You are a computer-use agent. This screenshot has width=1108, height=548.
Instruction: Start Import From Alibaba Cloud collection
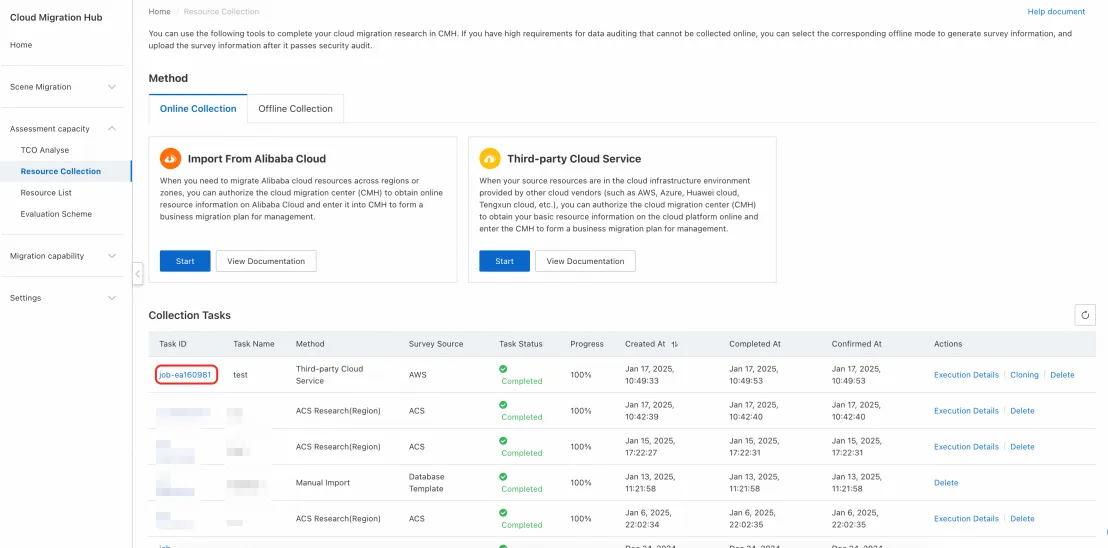[x=185, y=261]
